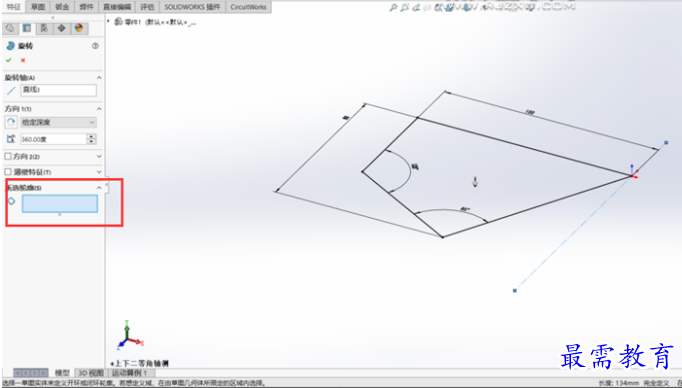Expand the 零件1 flyout tree arrow
This screenshot has width=682, height=388.
click(108, 21)
